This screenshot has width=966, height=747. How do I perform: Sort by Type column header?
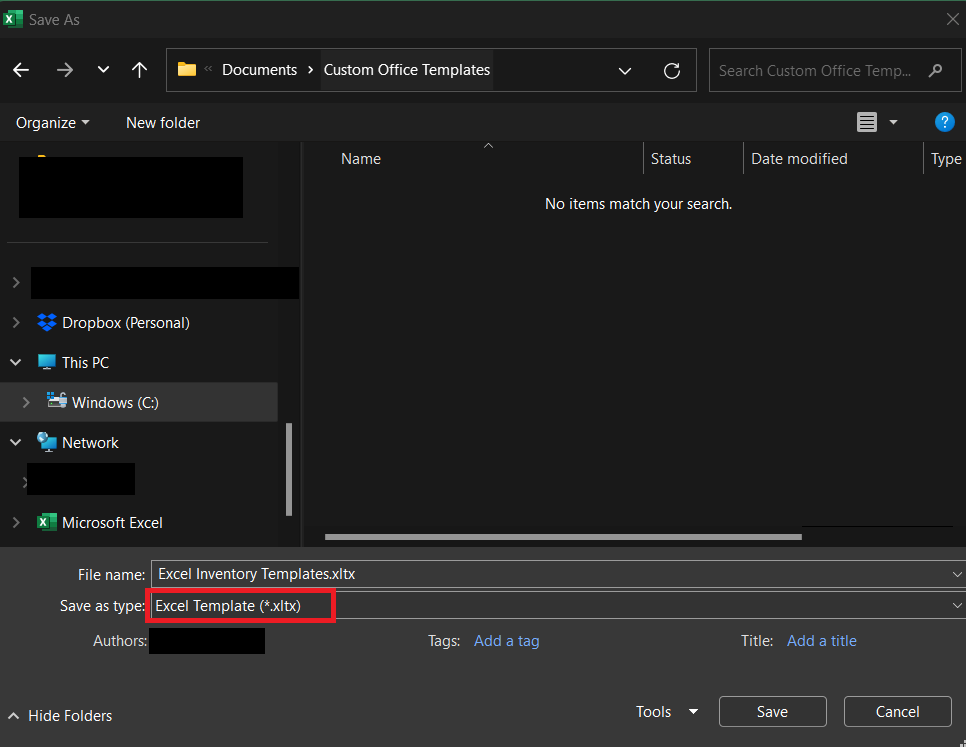click(946, 159)
